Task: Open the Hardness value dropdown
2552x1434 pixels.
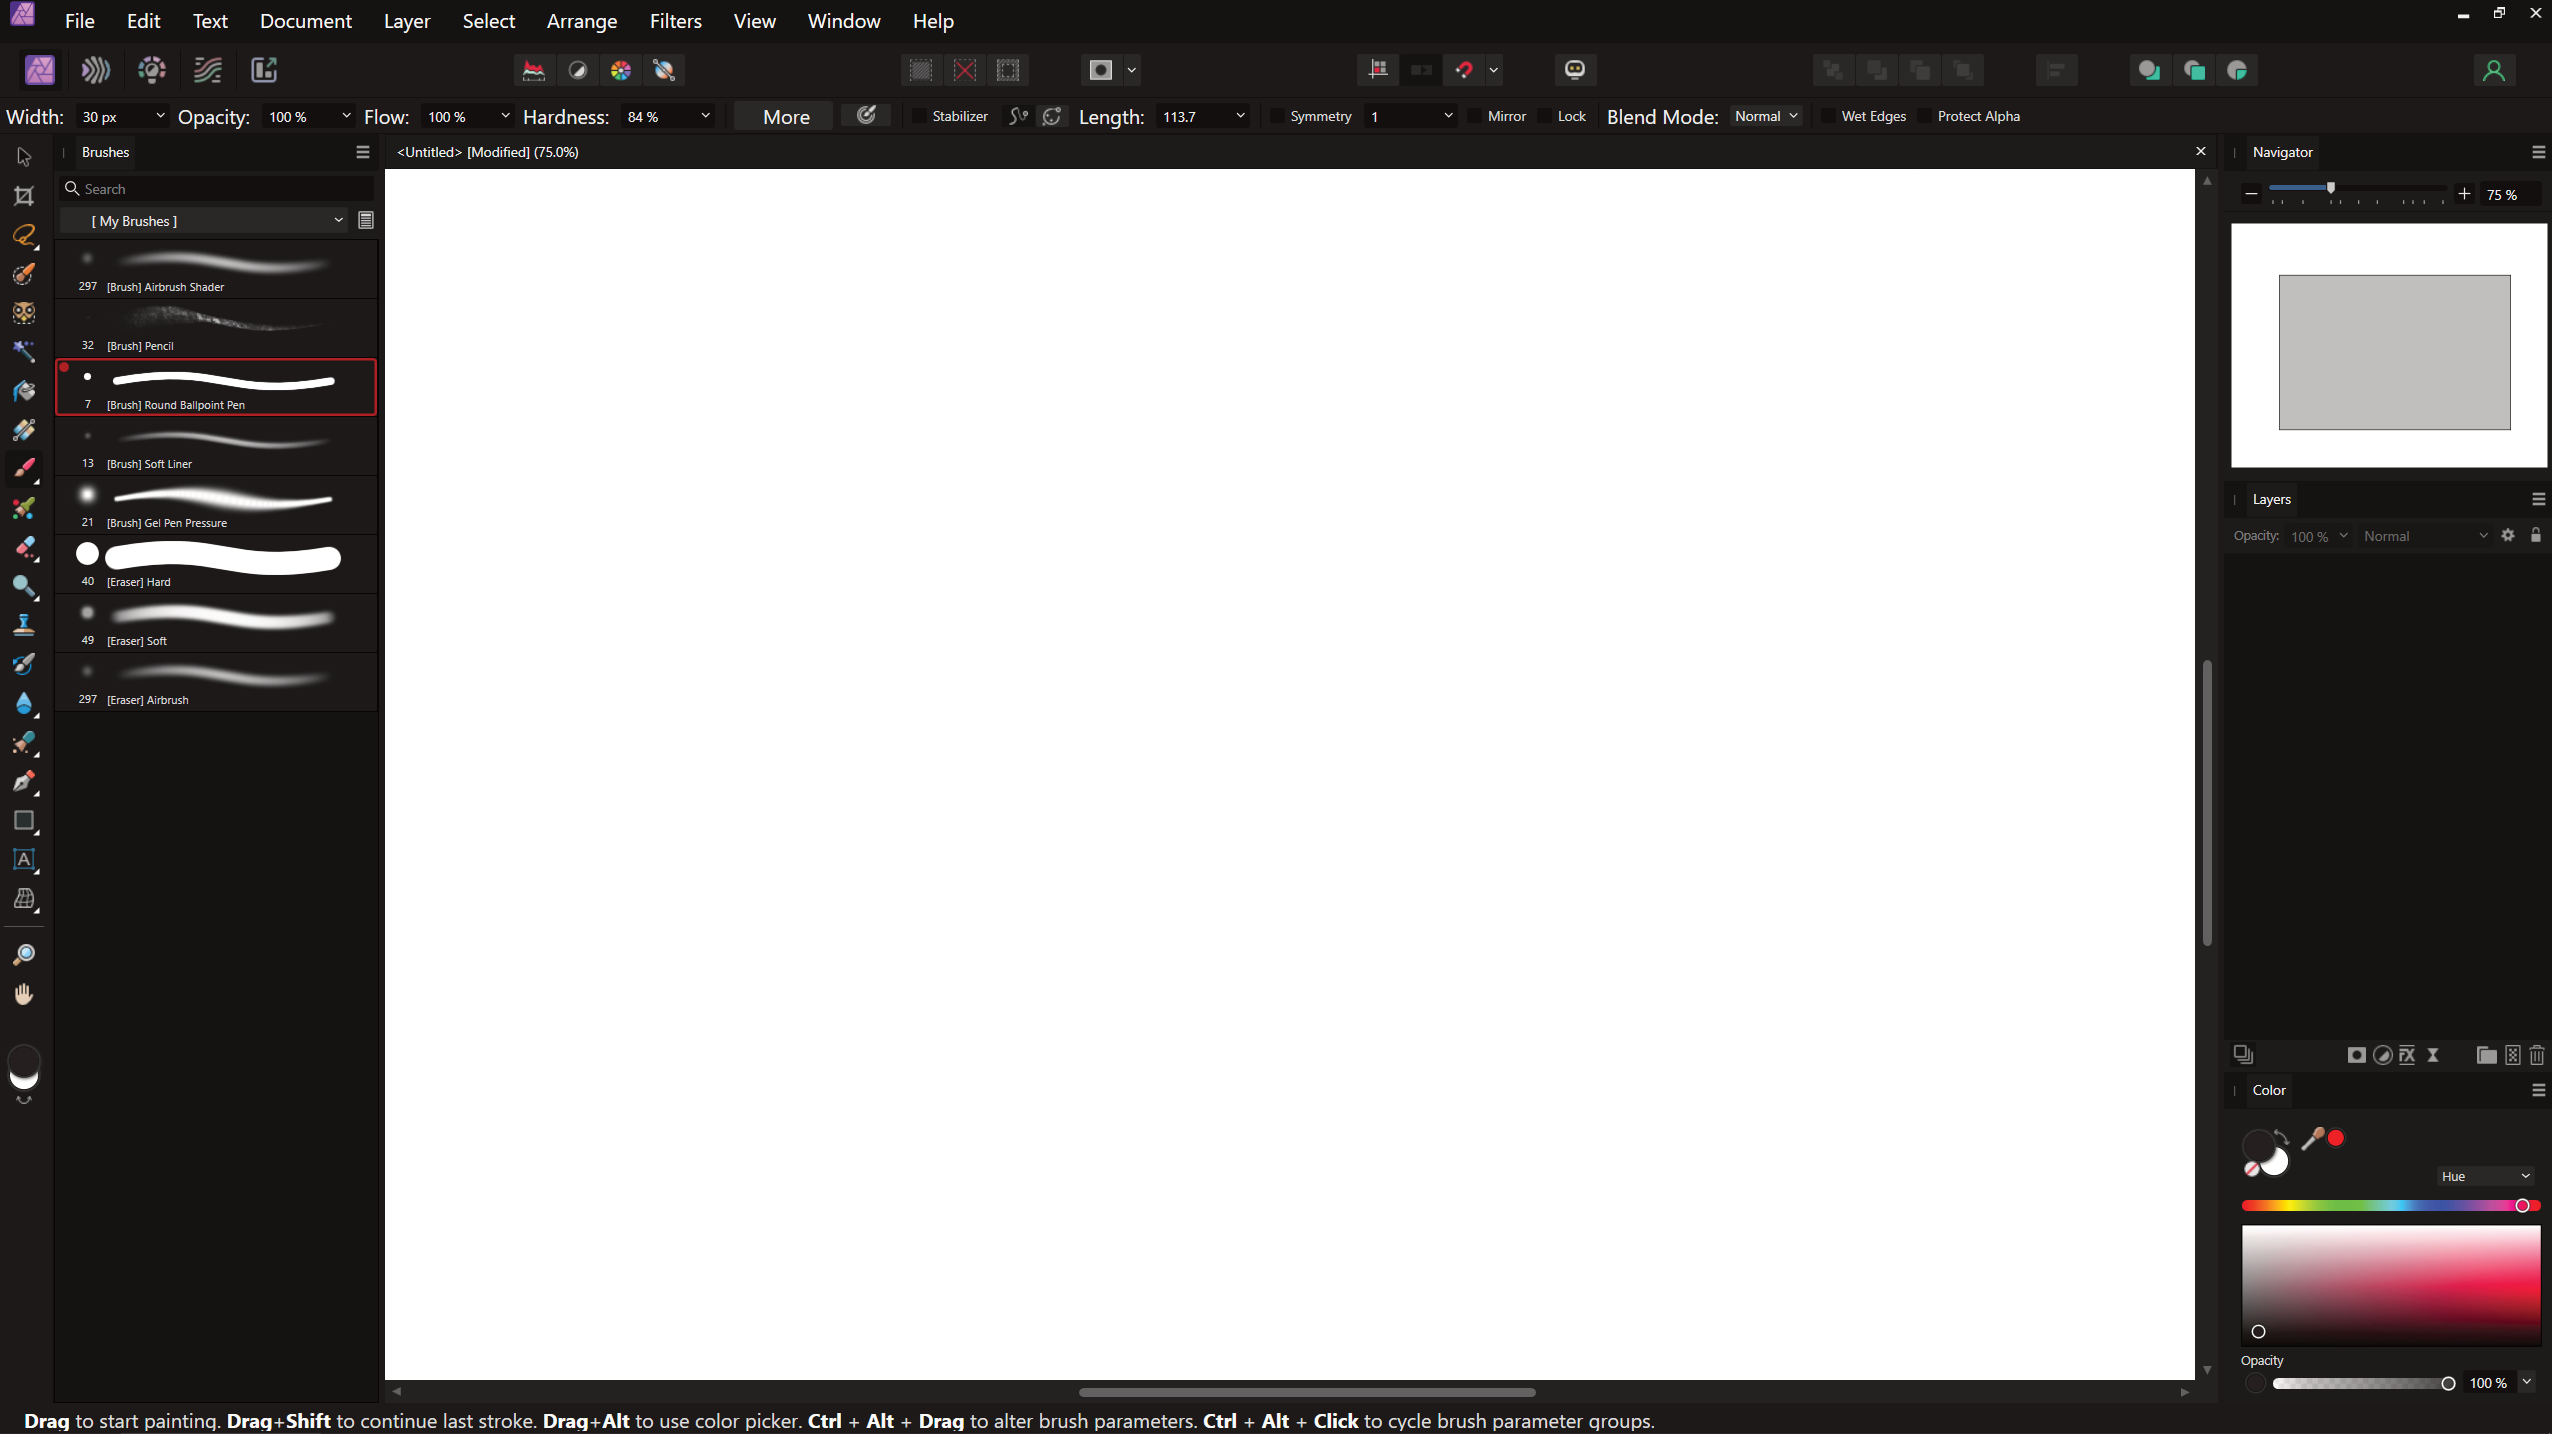Action: point(704,116)
